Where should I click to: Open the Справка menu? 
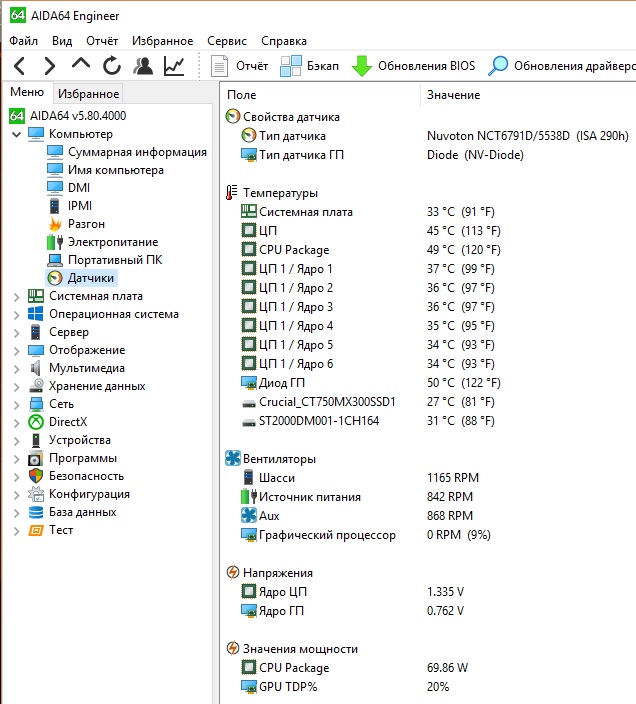click(284, 41)
